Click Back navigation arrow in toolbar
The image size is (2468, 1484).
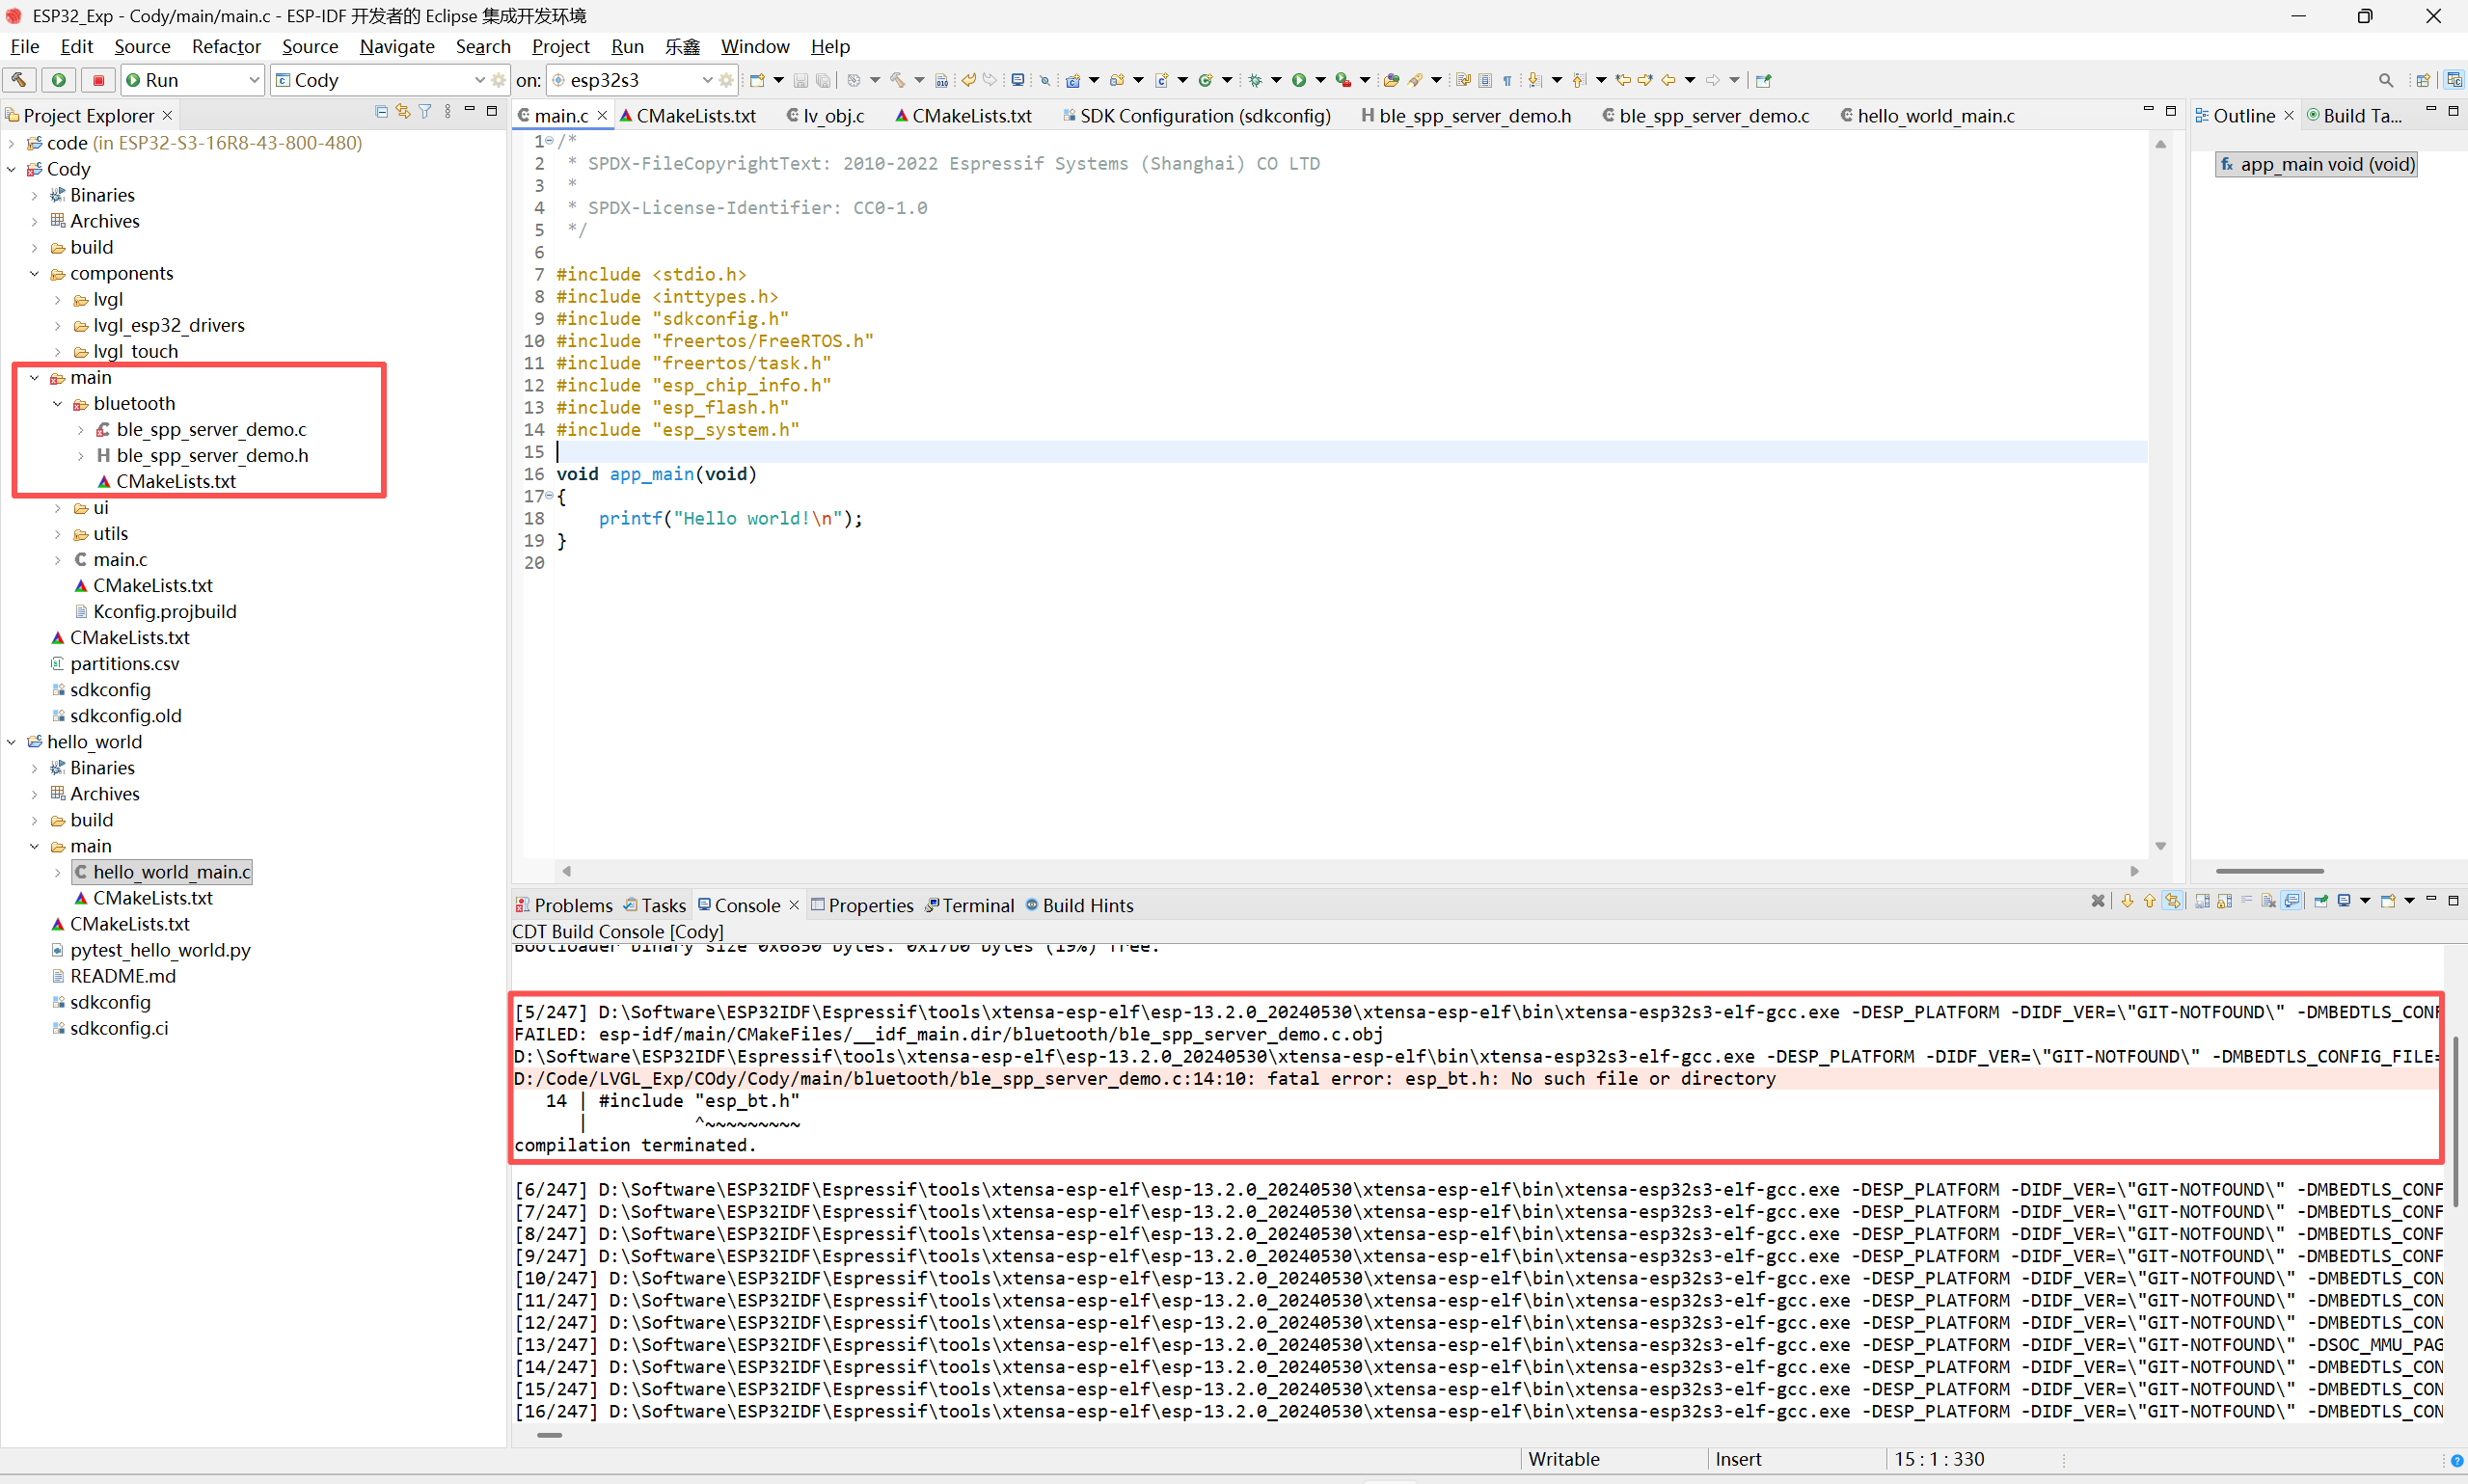point(1668,80)
